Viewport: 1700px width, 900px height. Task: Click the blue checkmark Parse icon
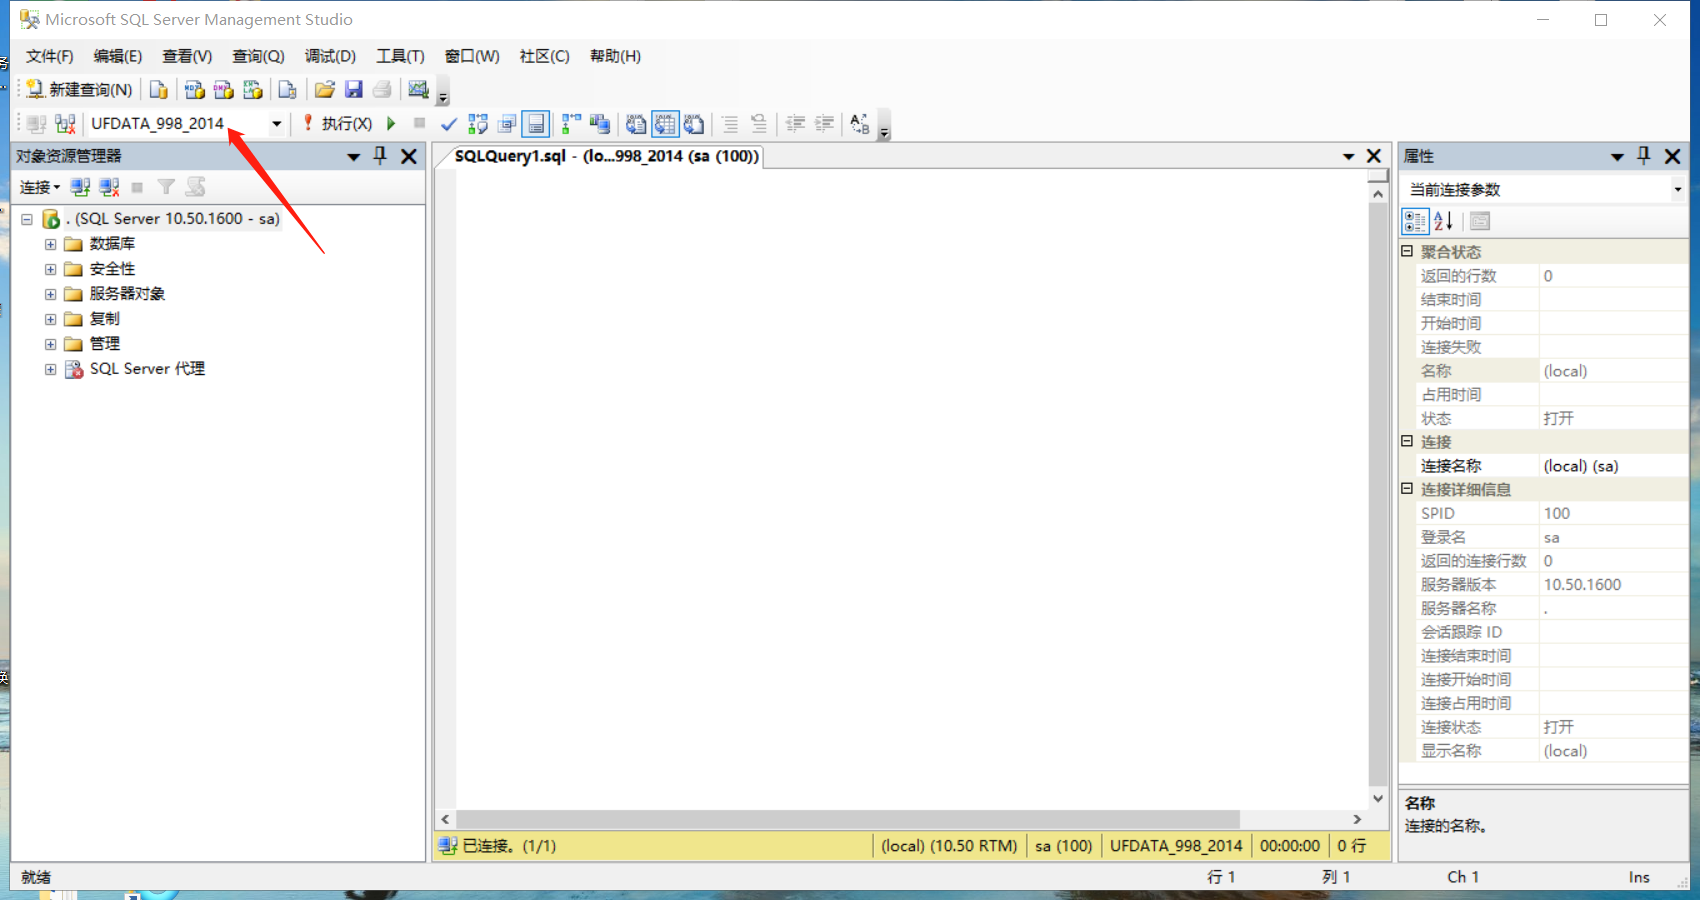448,124
